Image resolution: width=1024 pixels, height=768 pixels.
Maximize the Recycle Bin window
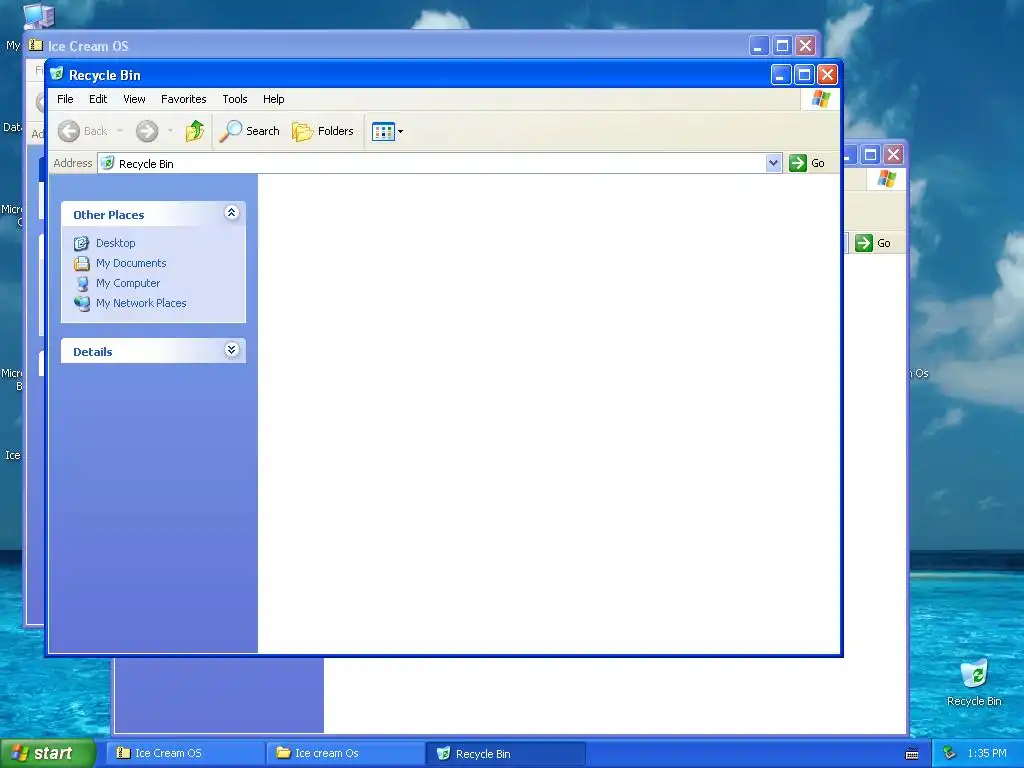[804, 75]
